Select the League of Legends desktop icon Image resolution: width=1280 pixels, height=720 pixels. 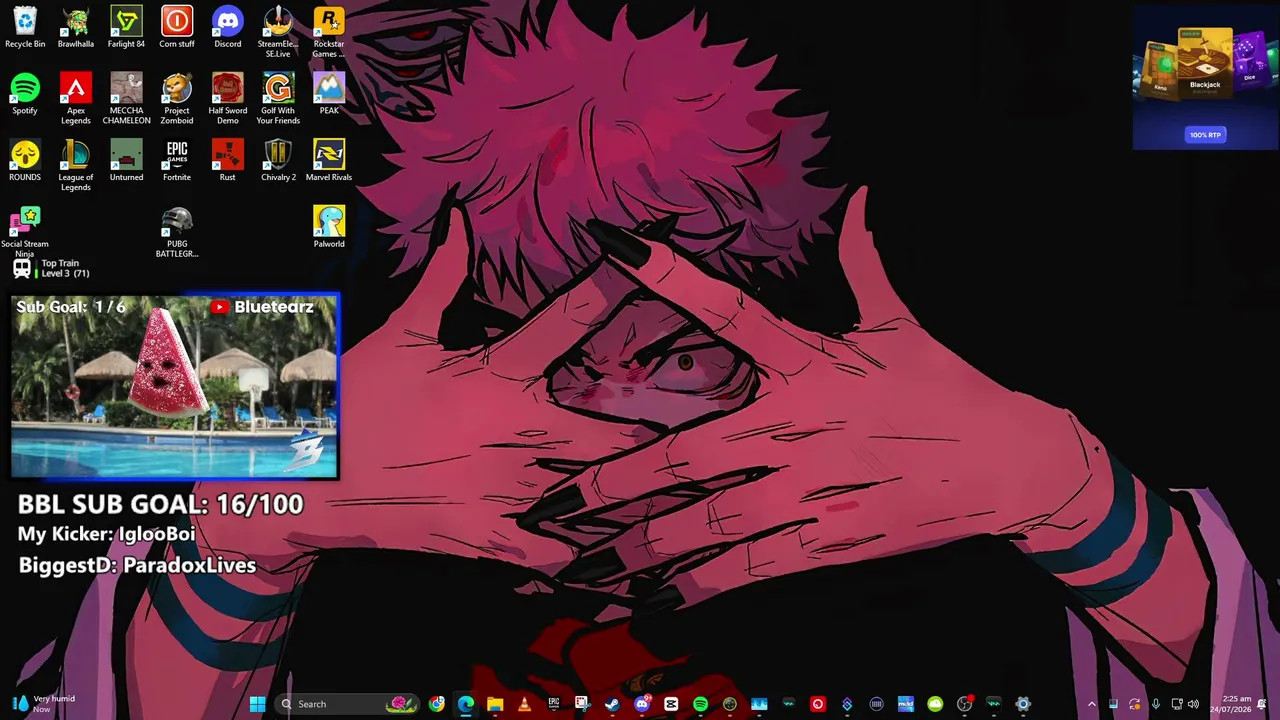tap(76, 166)
